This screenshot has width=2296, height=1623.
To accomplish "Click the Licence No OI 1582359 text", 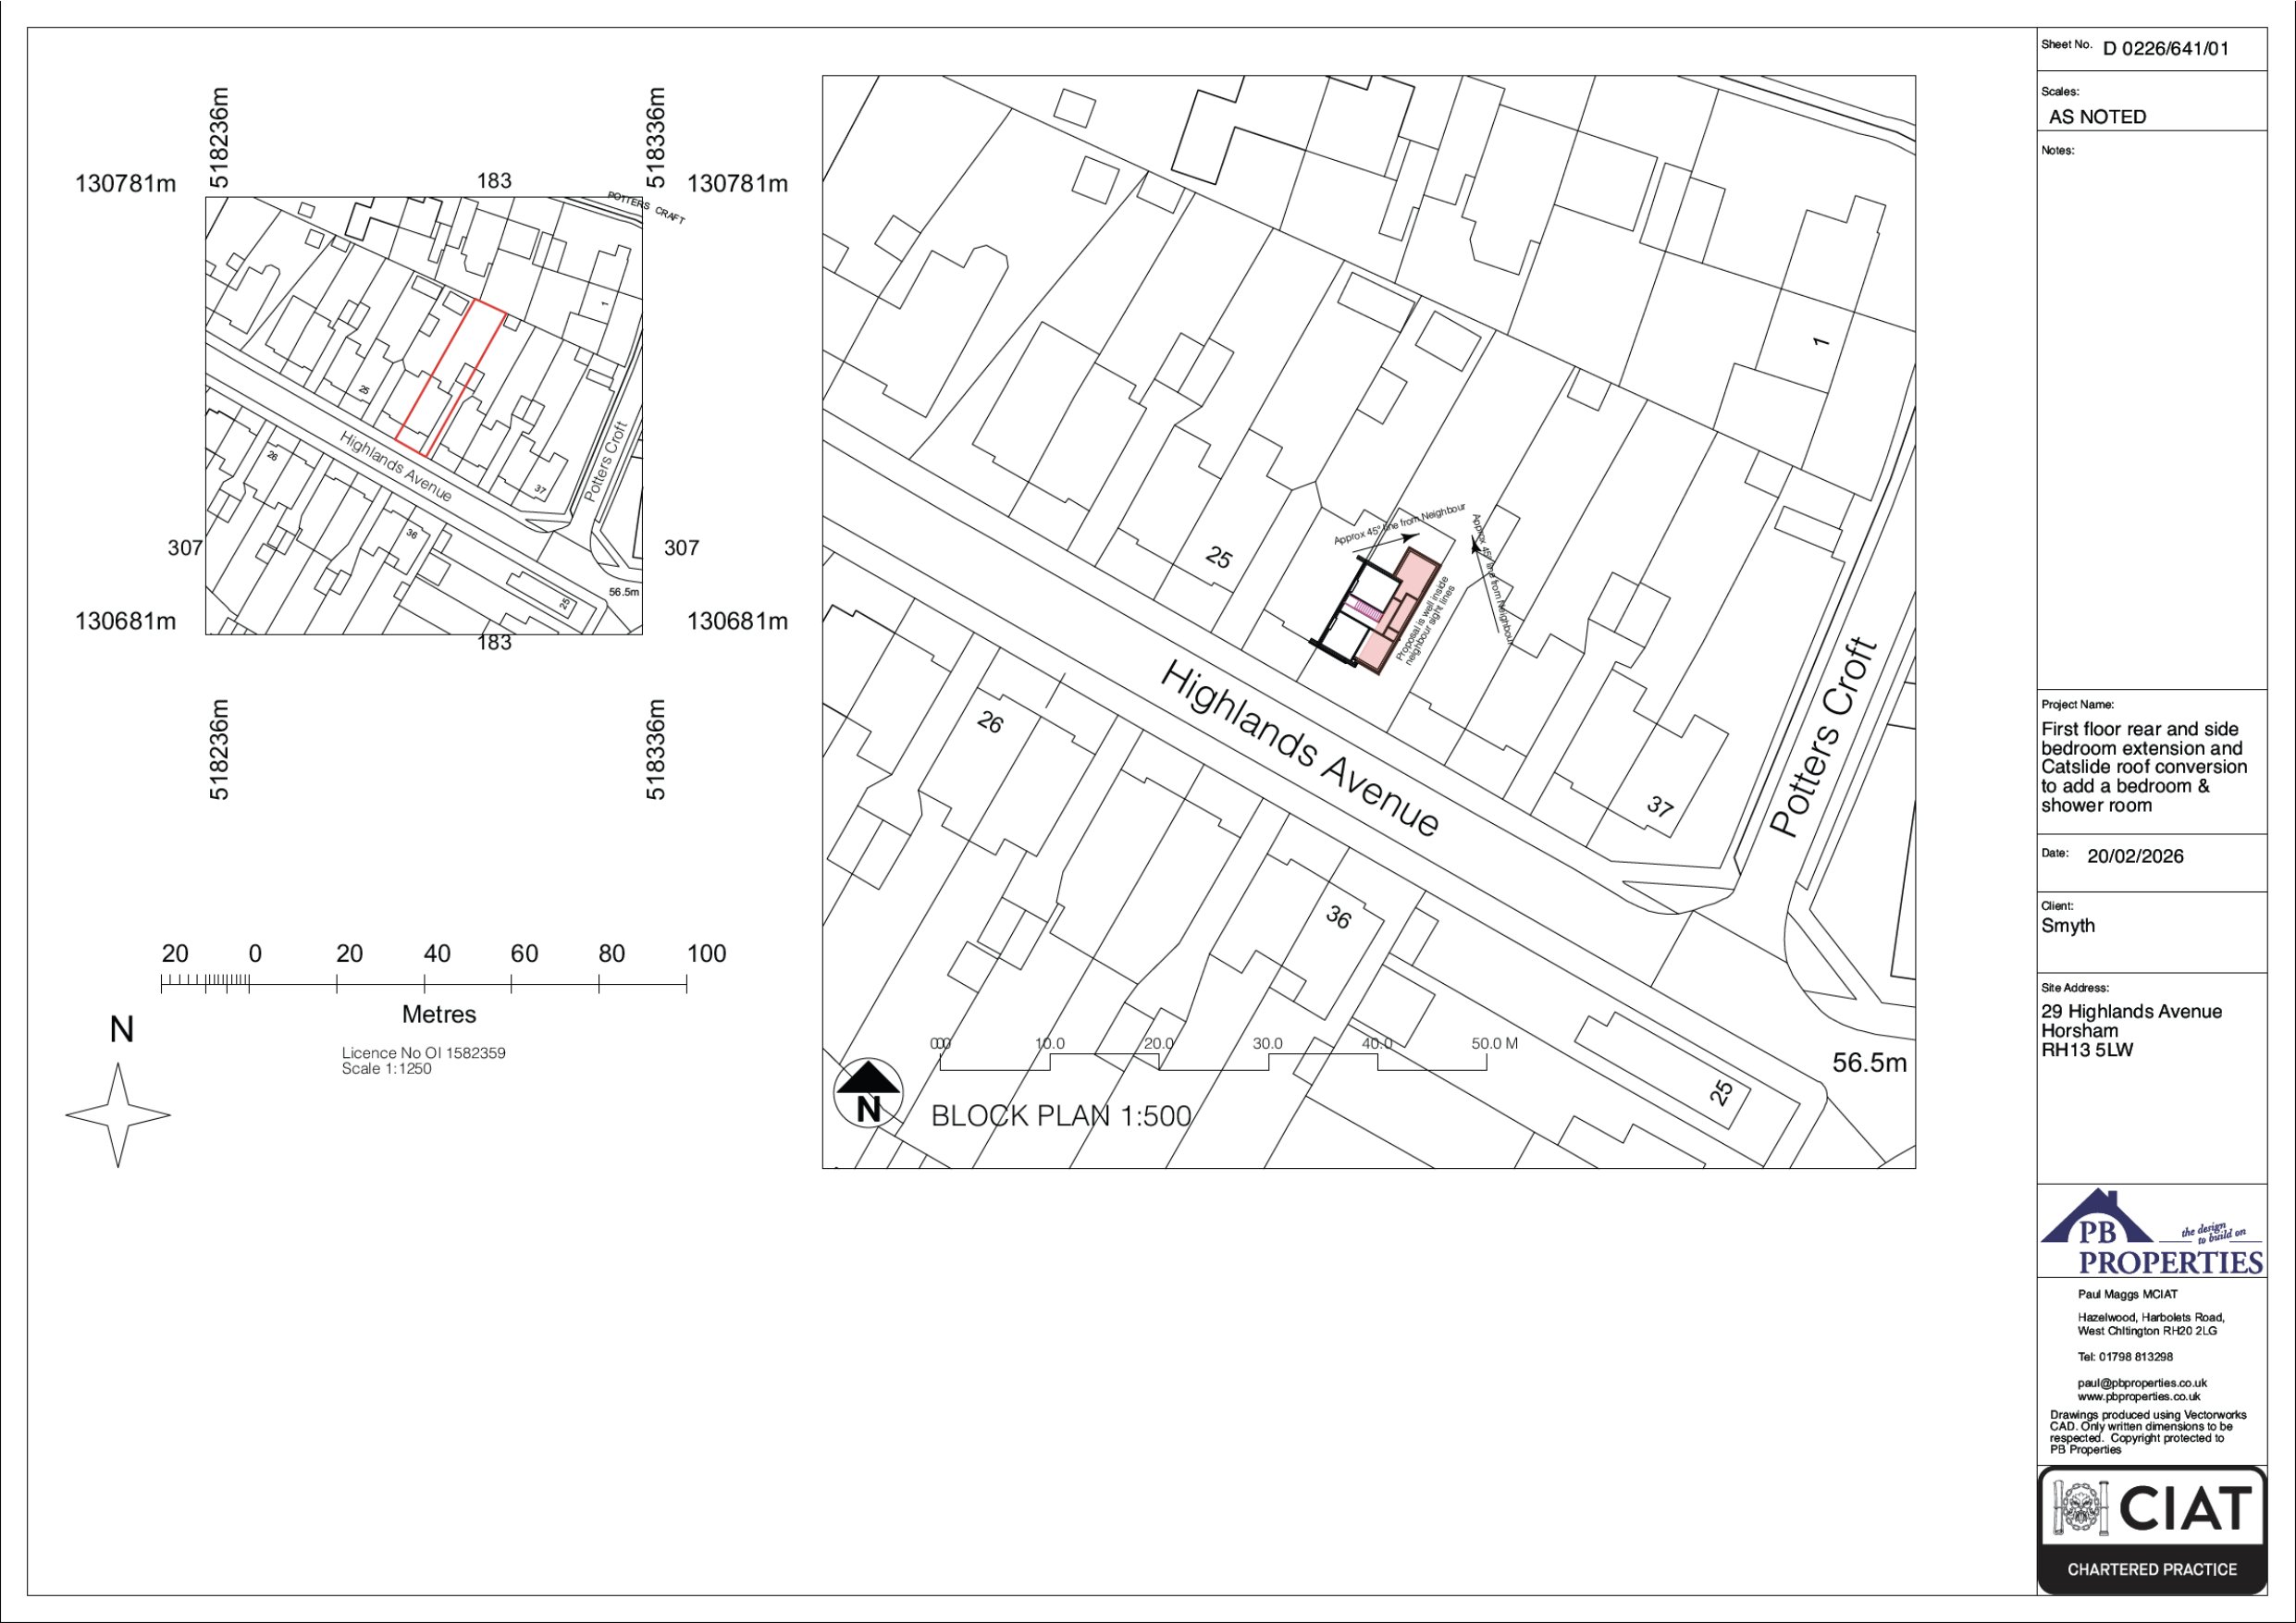I will [x=423, y=1053].
